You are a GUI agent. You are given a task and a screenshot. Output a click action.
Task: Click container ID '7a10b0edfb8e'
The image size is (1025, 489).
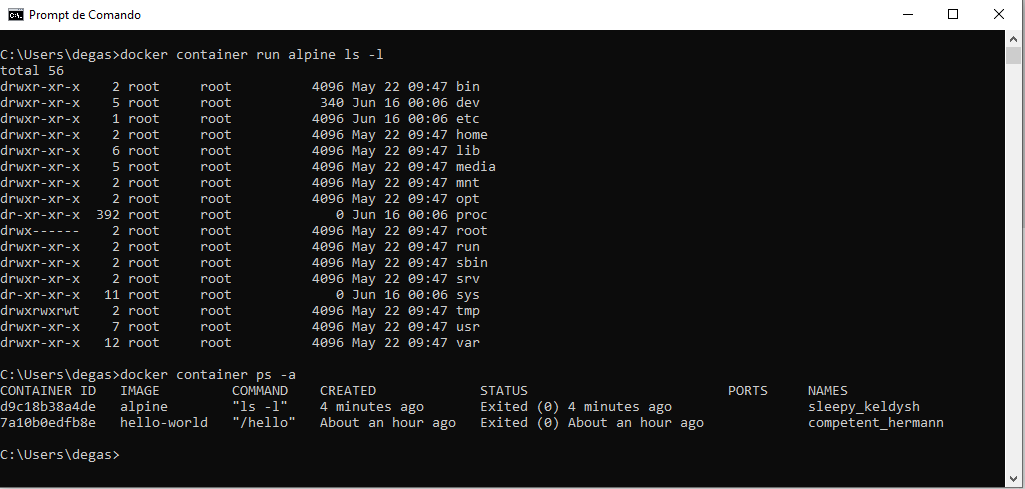[x=48, y=423]
